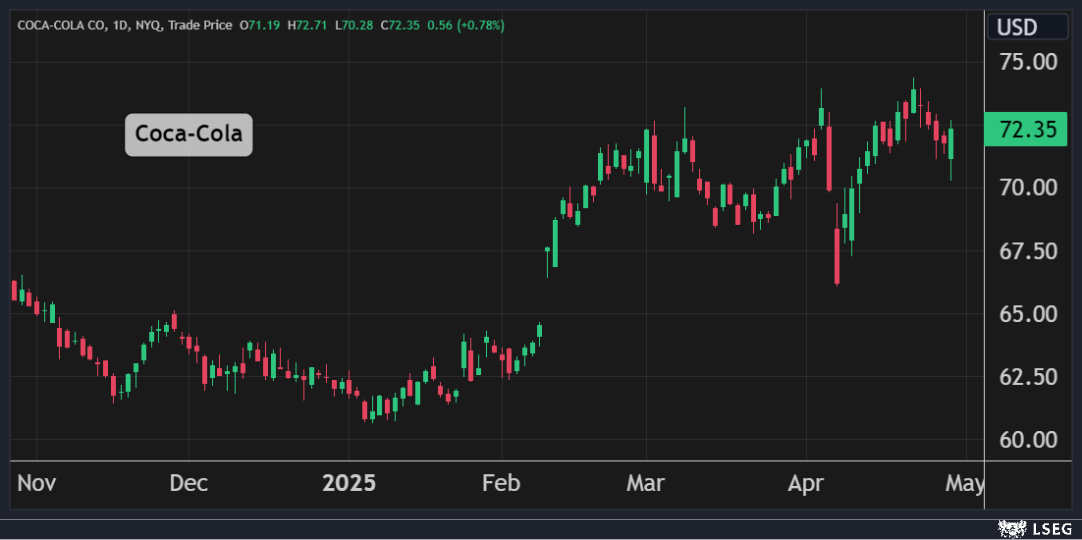Open the USD currency selector
Viewport: 1082px width, 540px height.
pos(1019,27)
